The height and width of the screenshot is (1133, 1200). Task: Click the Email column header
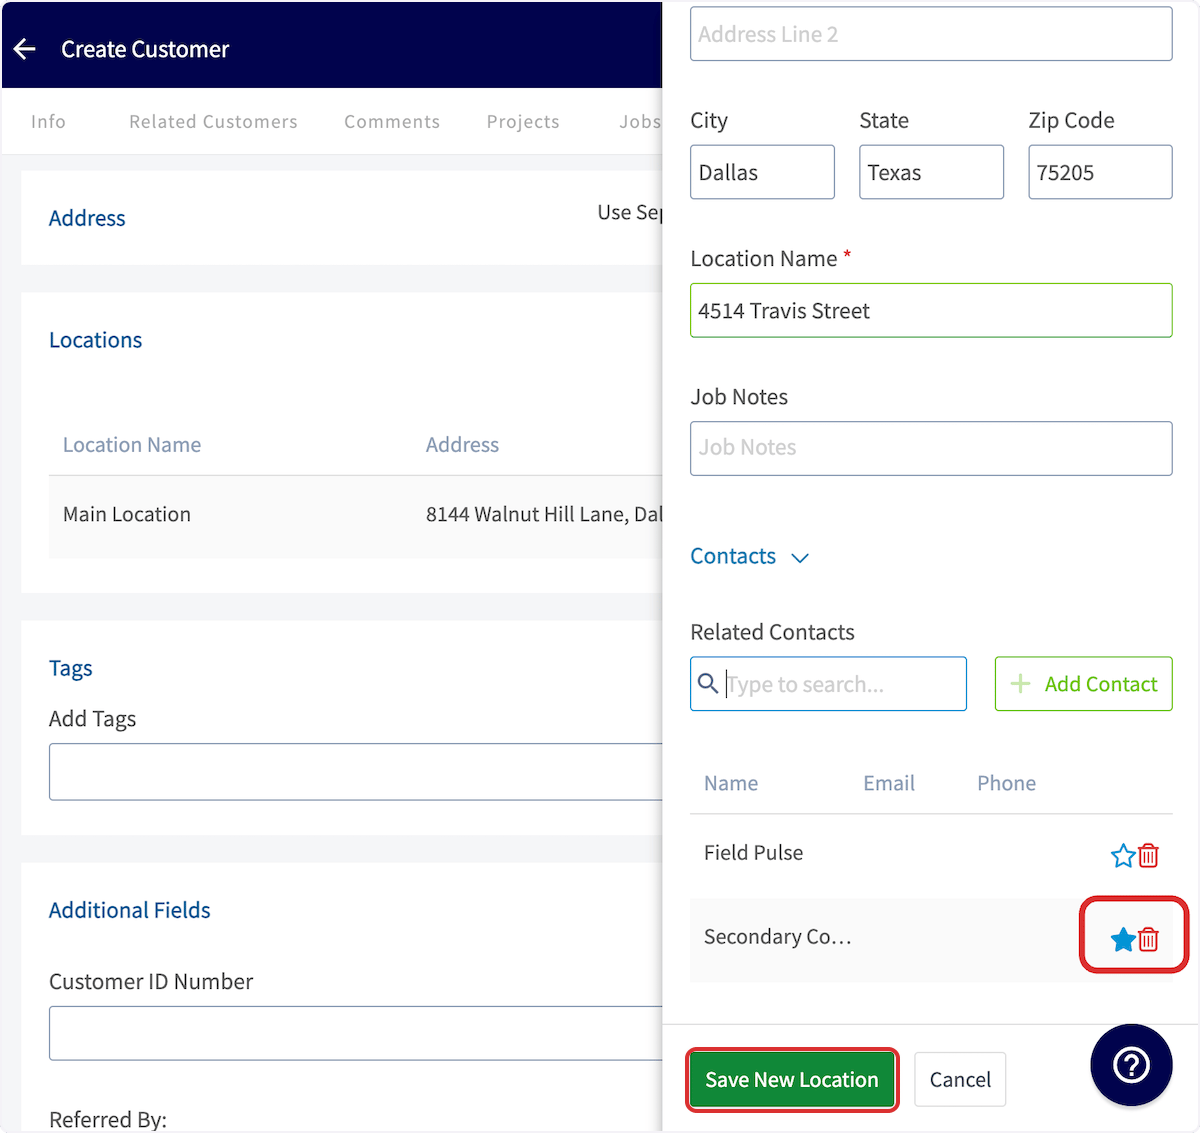[889, 783]
